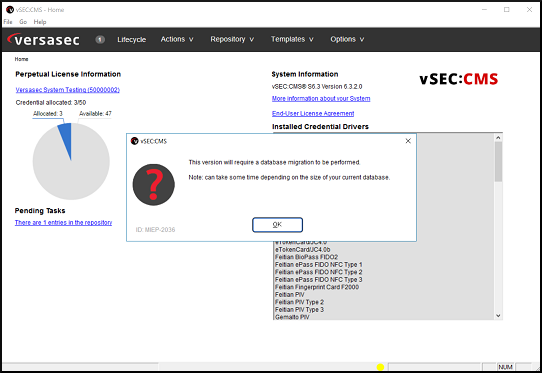Expand the Repository dropdown
Screen dimensions: 542x373
point(232,39)
